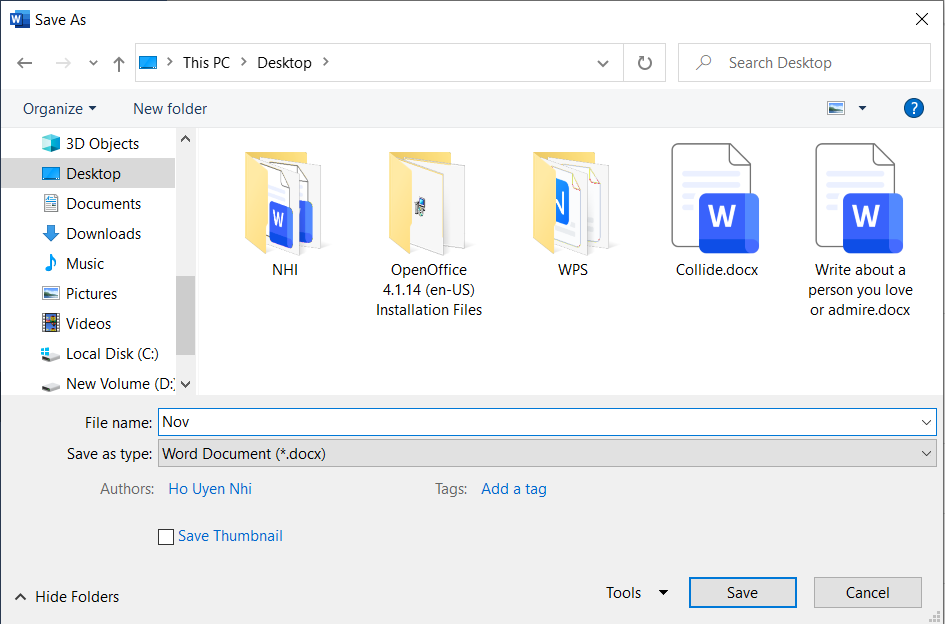Add a tag to the document
Screen dimensions: 945x624
point(513,488)
